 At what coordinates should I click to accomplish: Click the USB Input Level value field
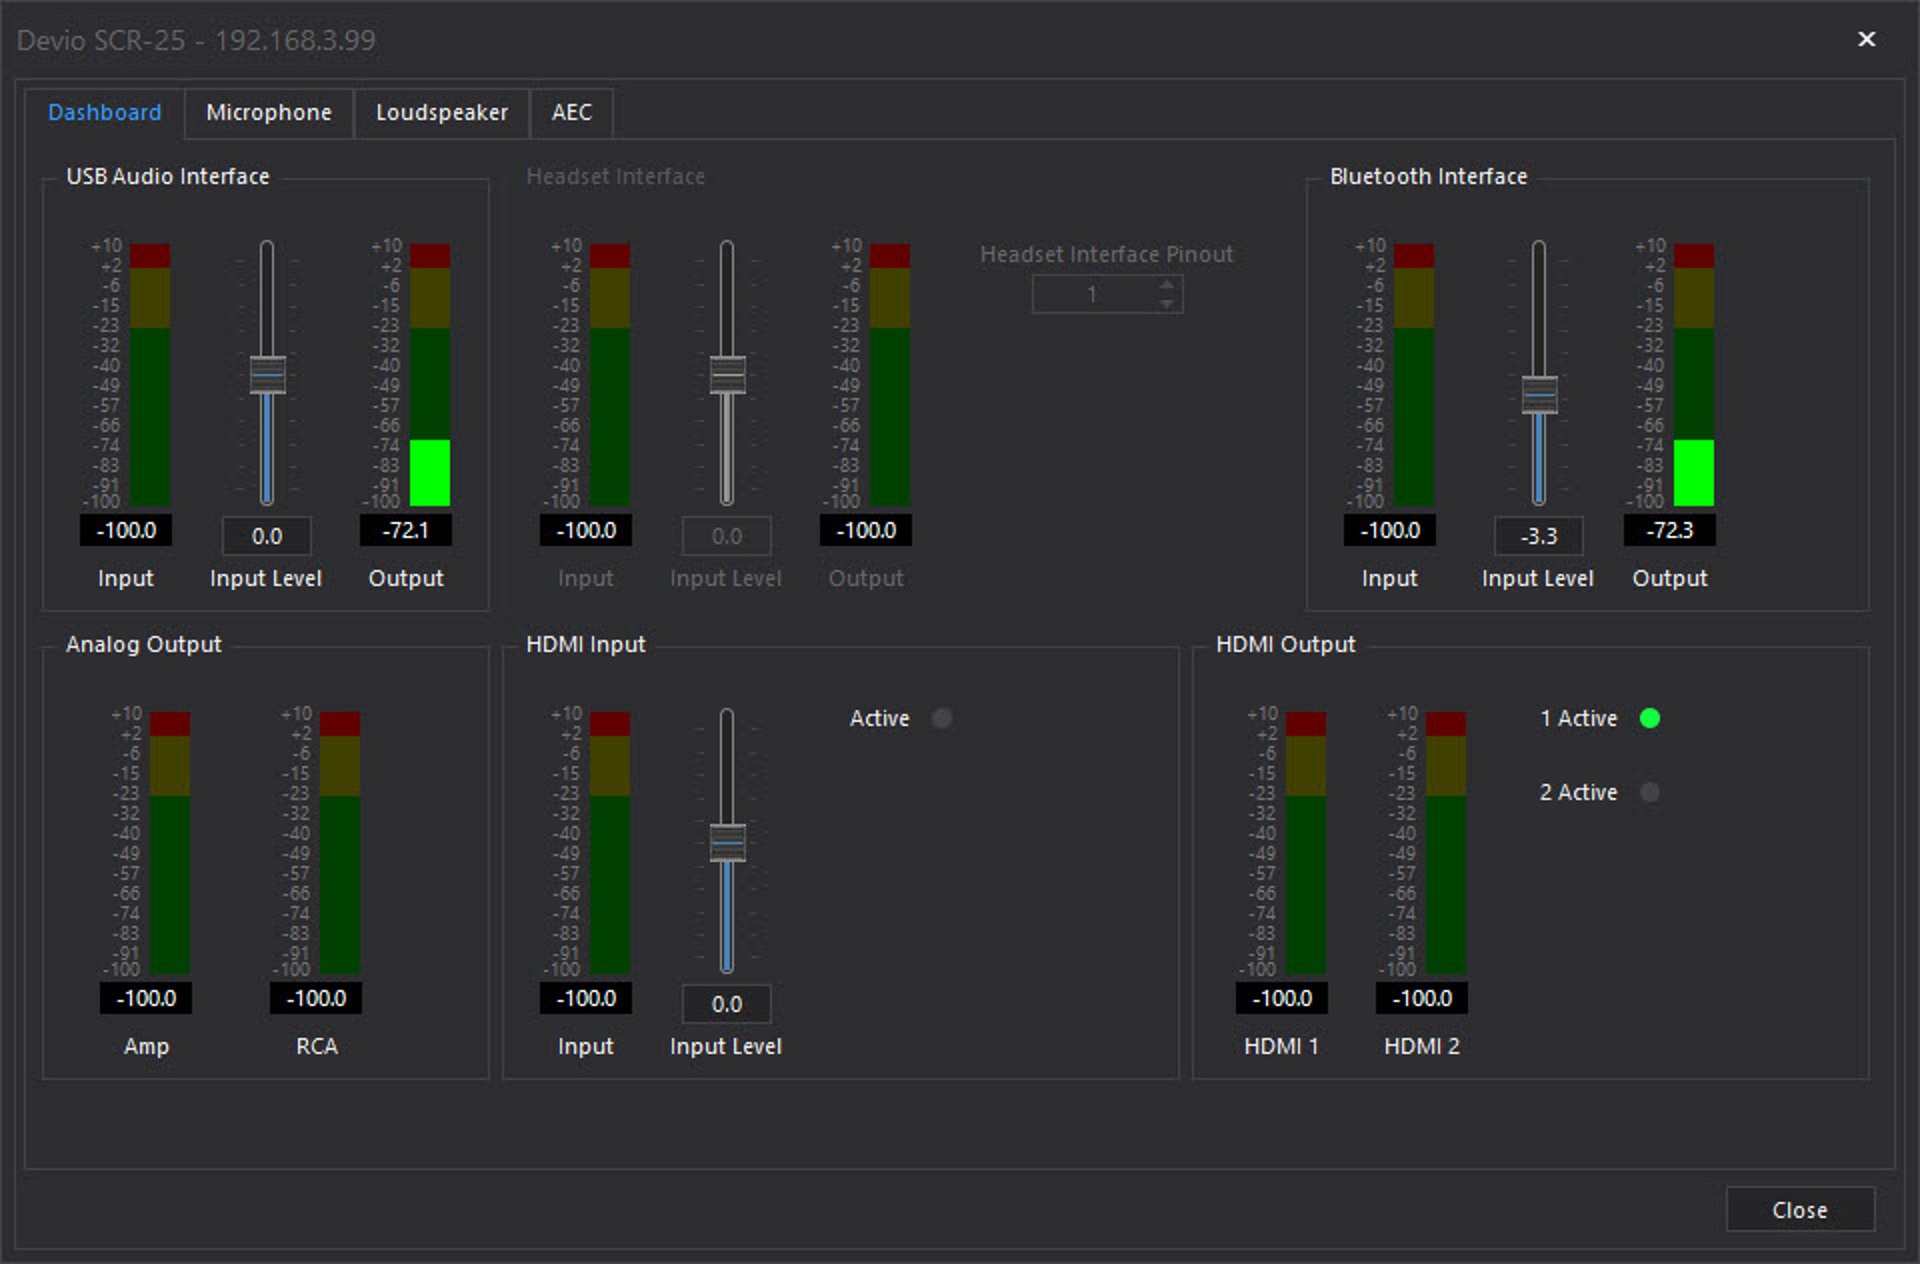click(x=267, y=536)
